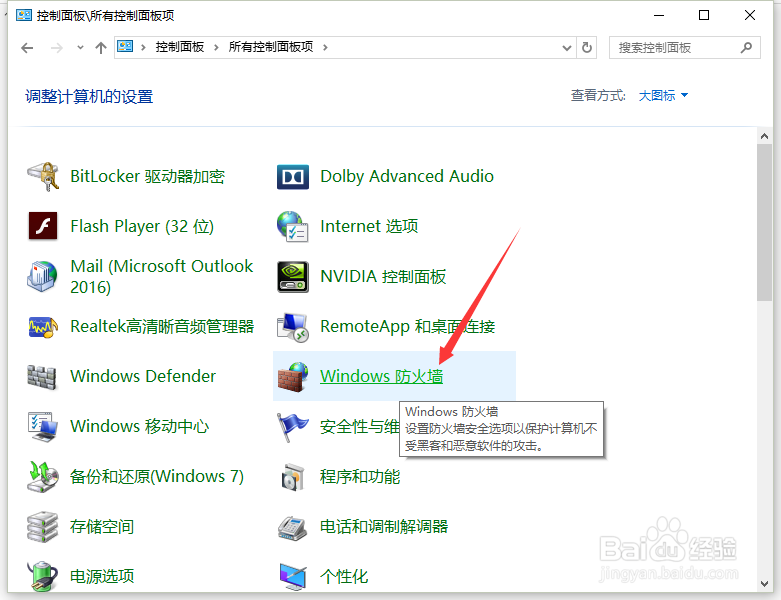Click the scrollbar down arrow
Screen dimensions: 781x600
(764, 584)
